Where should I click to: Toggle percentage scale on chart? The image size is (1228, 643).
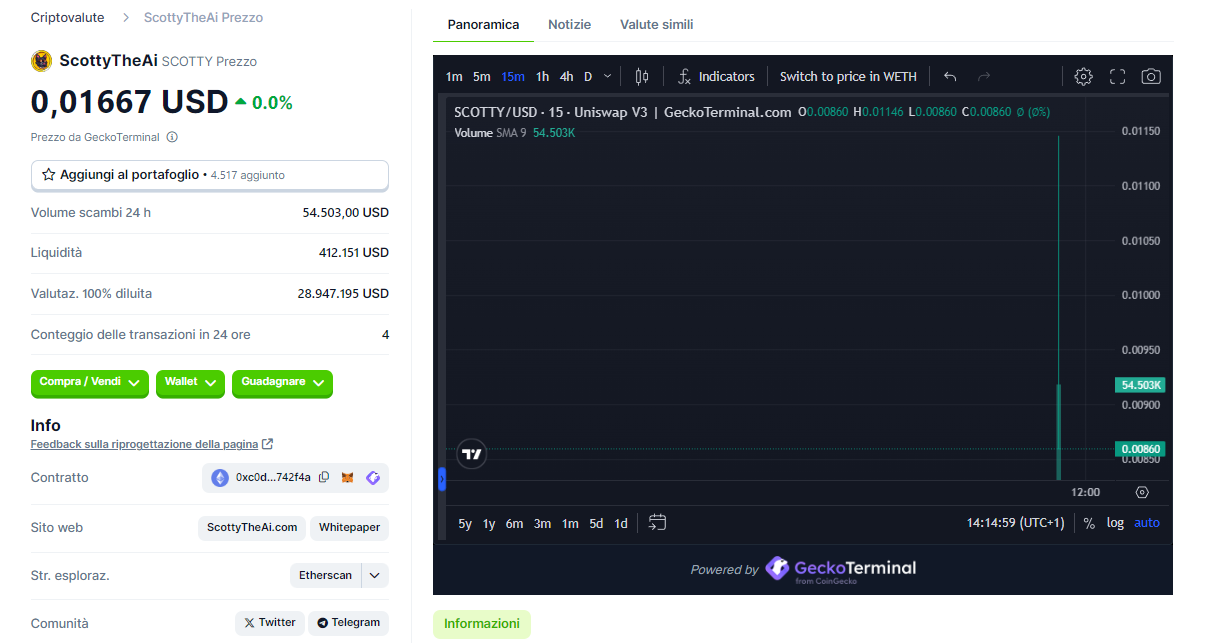point(1089,523)
